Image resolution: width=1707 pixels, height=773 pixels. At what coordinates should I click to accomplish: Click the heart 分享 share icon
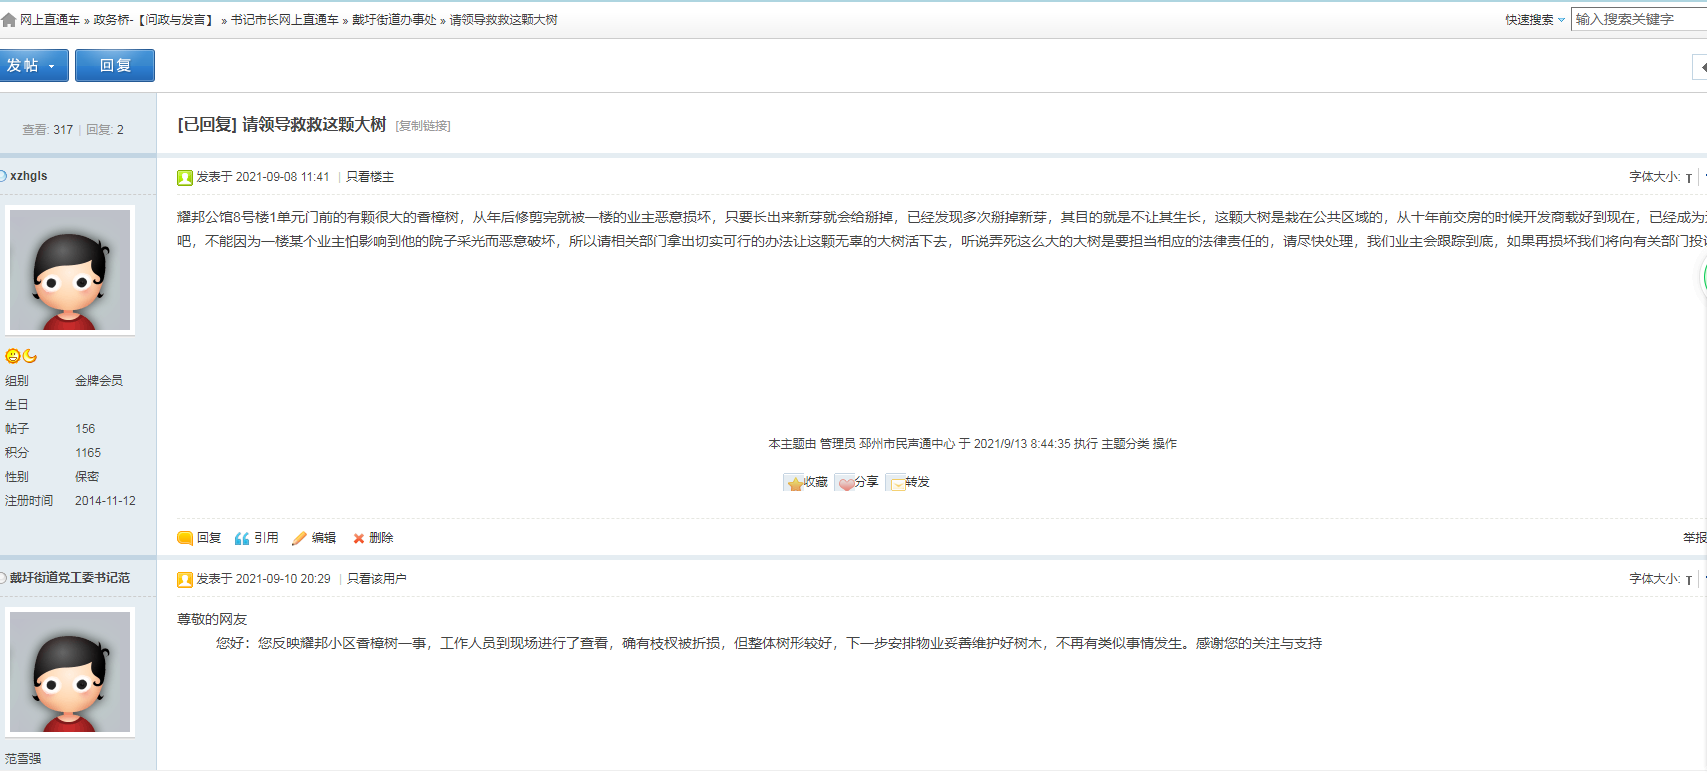pyautogui.click(x=847, y=483)
